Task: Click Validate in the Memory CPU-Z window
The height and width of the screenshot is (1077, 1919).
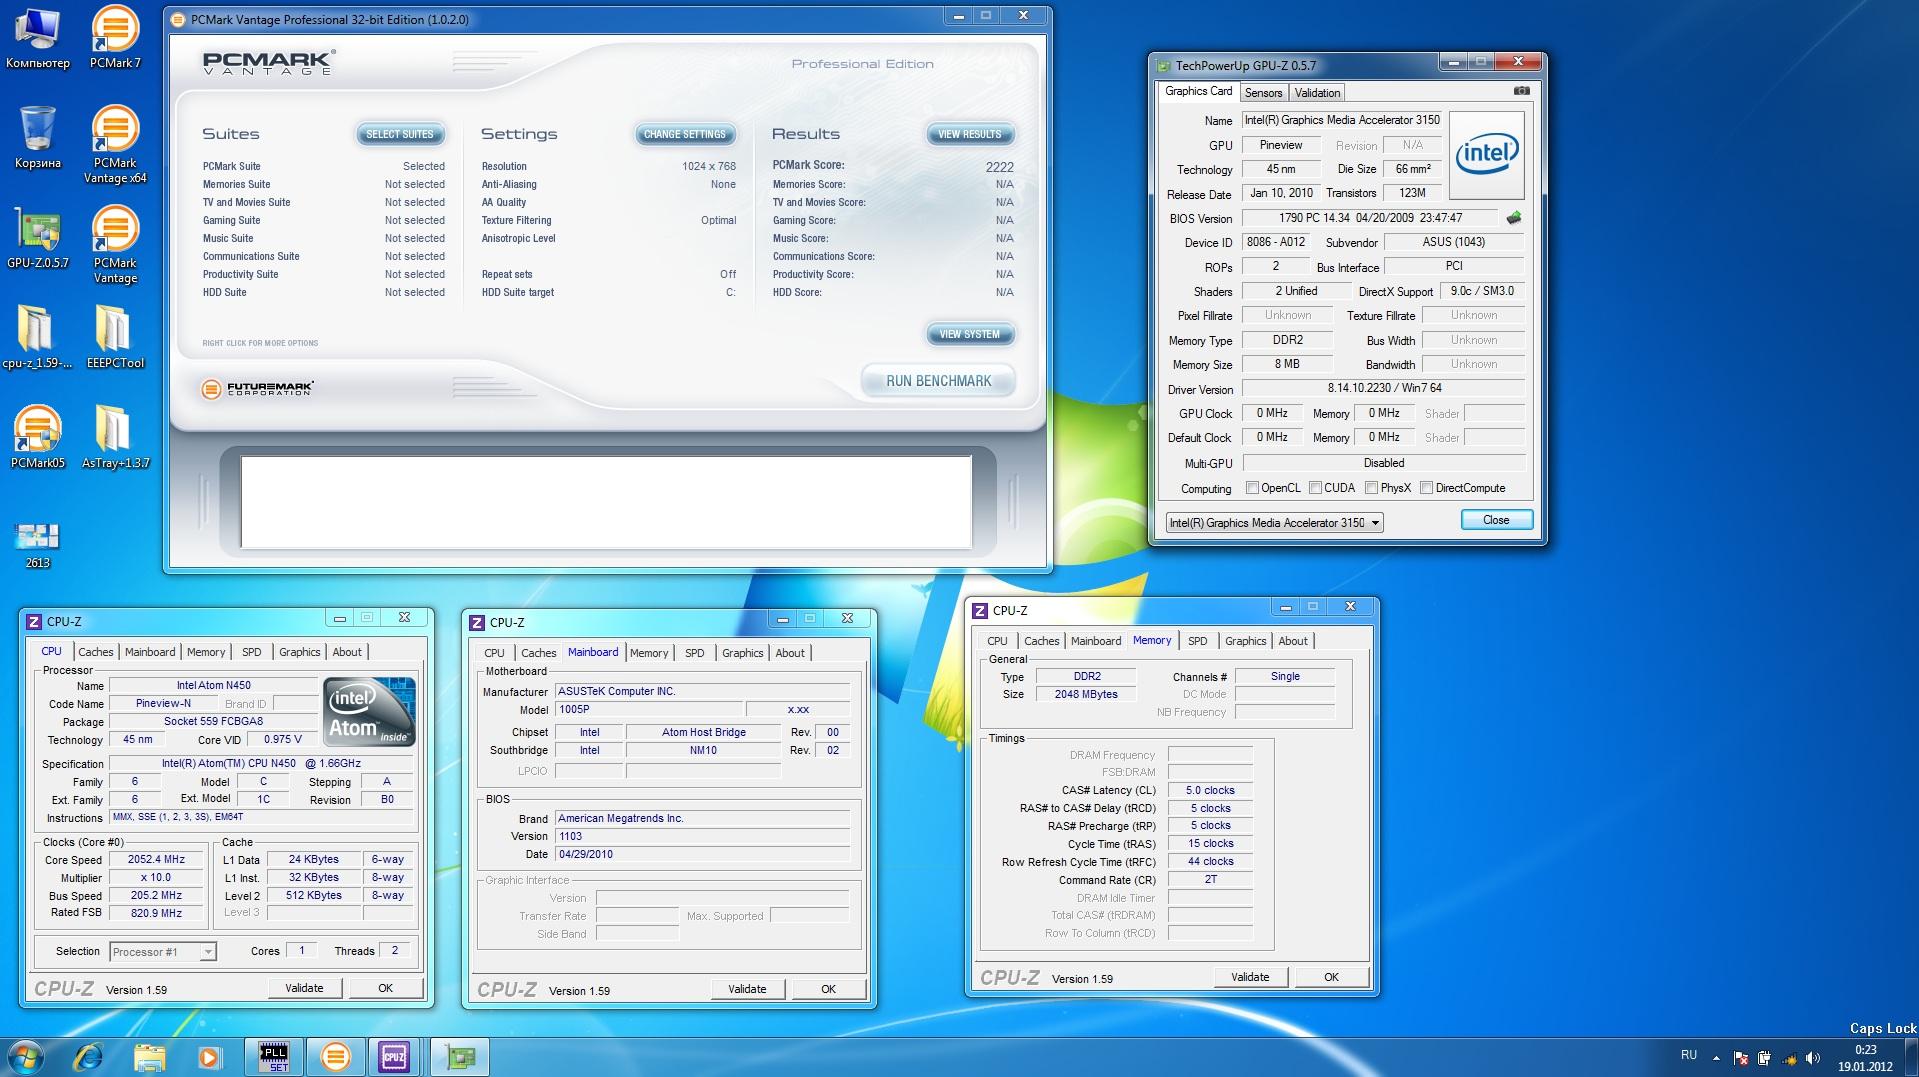Action: tap(1250, 977)
